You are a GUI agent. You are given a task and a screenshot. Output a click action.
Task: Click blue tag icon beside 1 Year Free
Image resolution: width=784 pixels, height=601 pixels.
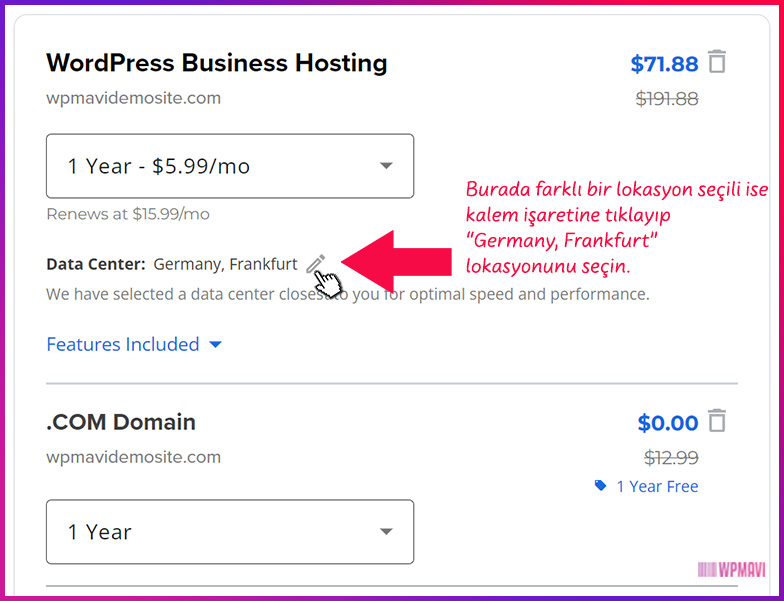point(600,486)
